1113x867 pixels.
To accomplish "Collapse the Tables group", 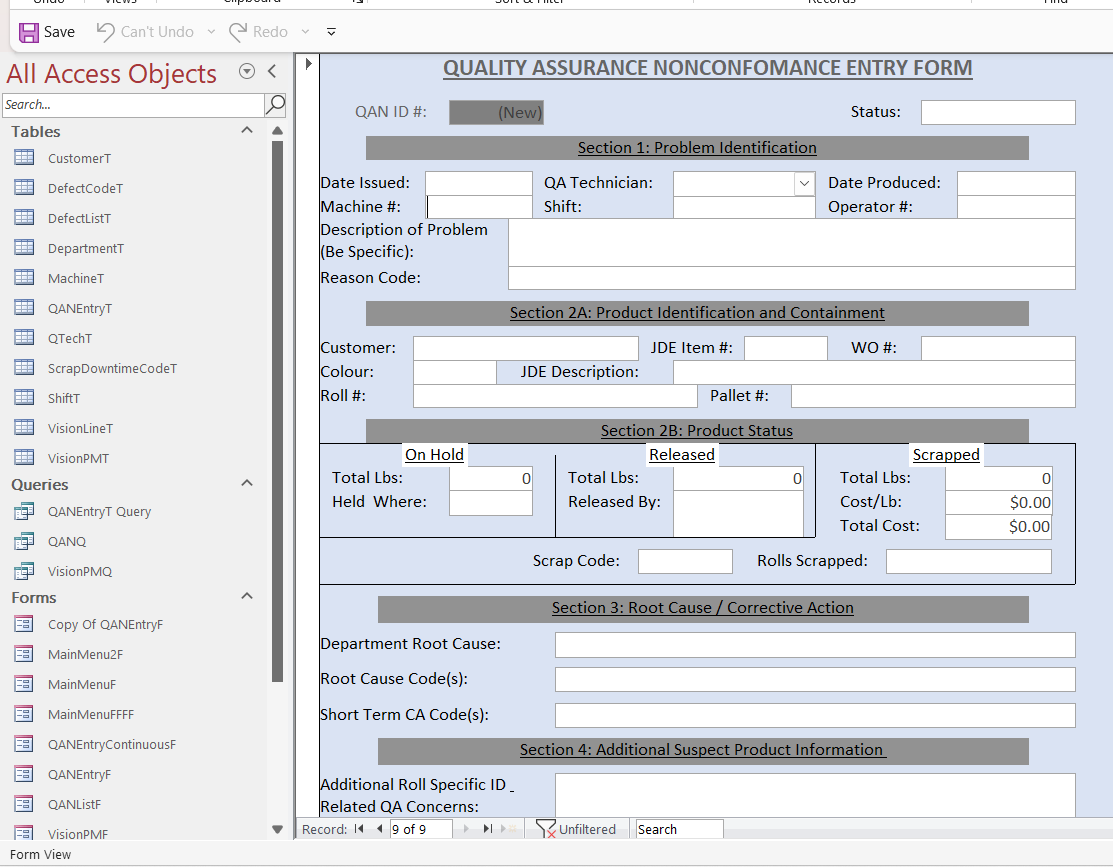I will [x=247, y=130].
